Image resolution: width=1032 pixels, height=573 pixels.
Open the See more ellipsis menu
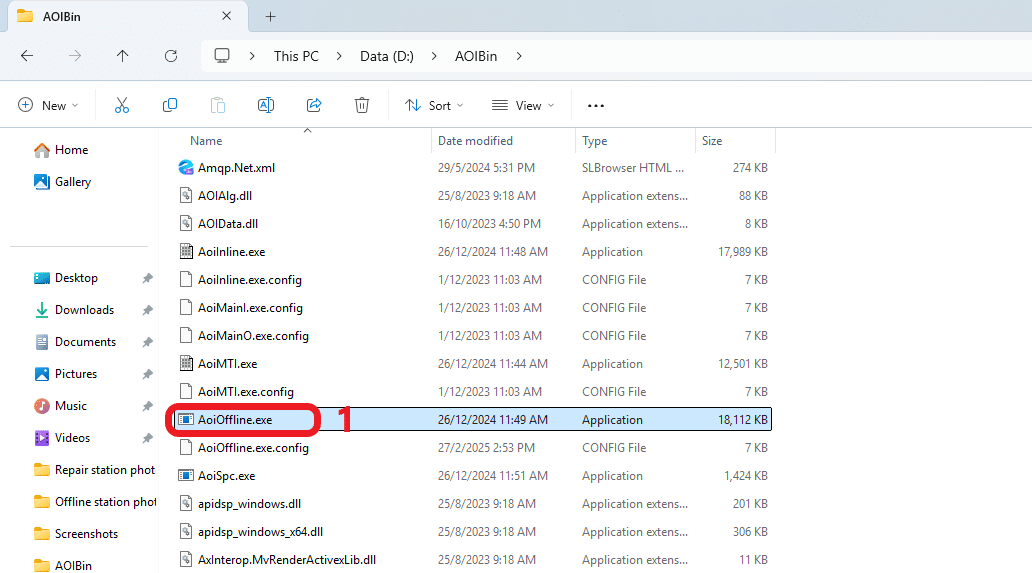point(596,105)
